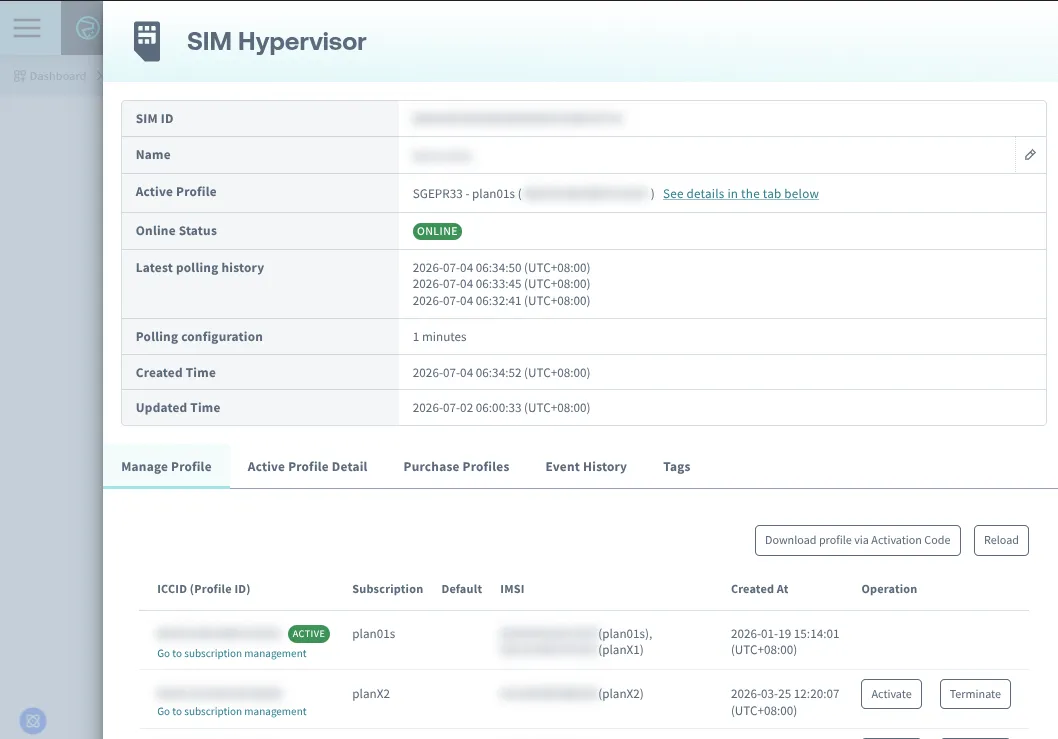The image size is (1058, 739).
Task: Terminate the planX2 profile
Action: coord(975,694)
